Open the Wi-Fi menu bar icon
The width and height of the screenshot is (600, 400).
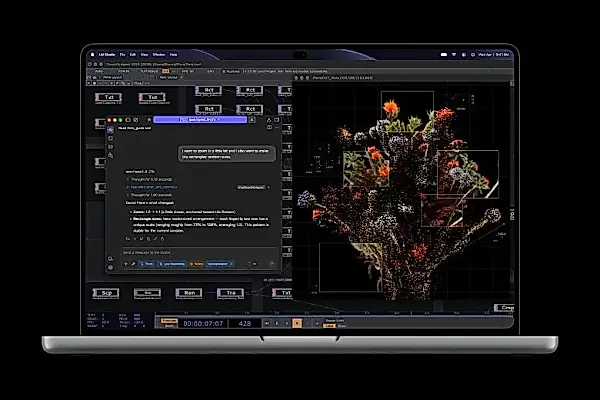pyautogui.click(x=454, y=55)
